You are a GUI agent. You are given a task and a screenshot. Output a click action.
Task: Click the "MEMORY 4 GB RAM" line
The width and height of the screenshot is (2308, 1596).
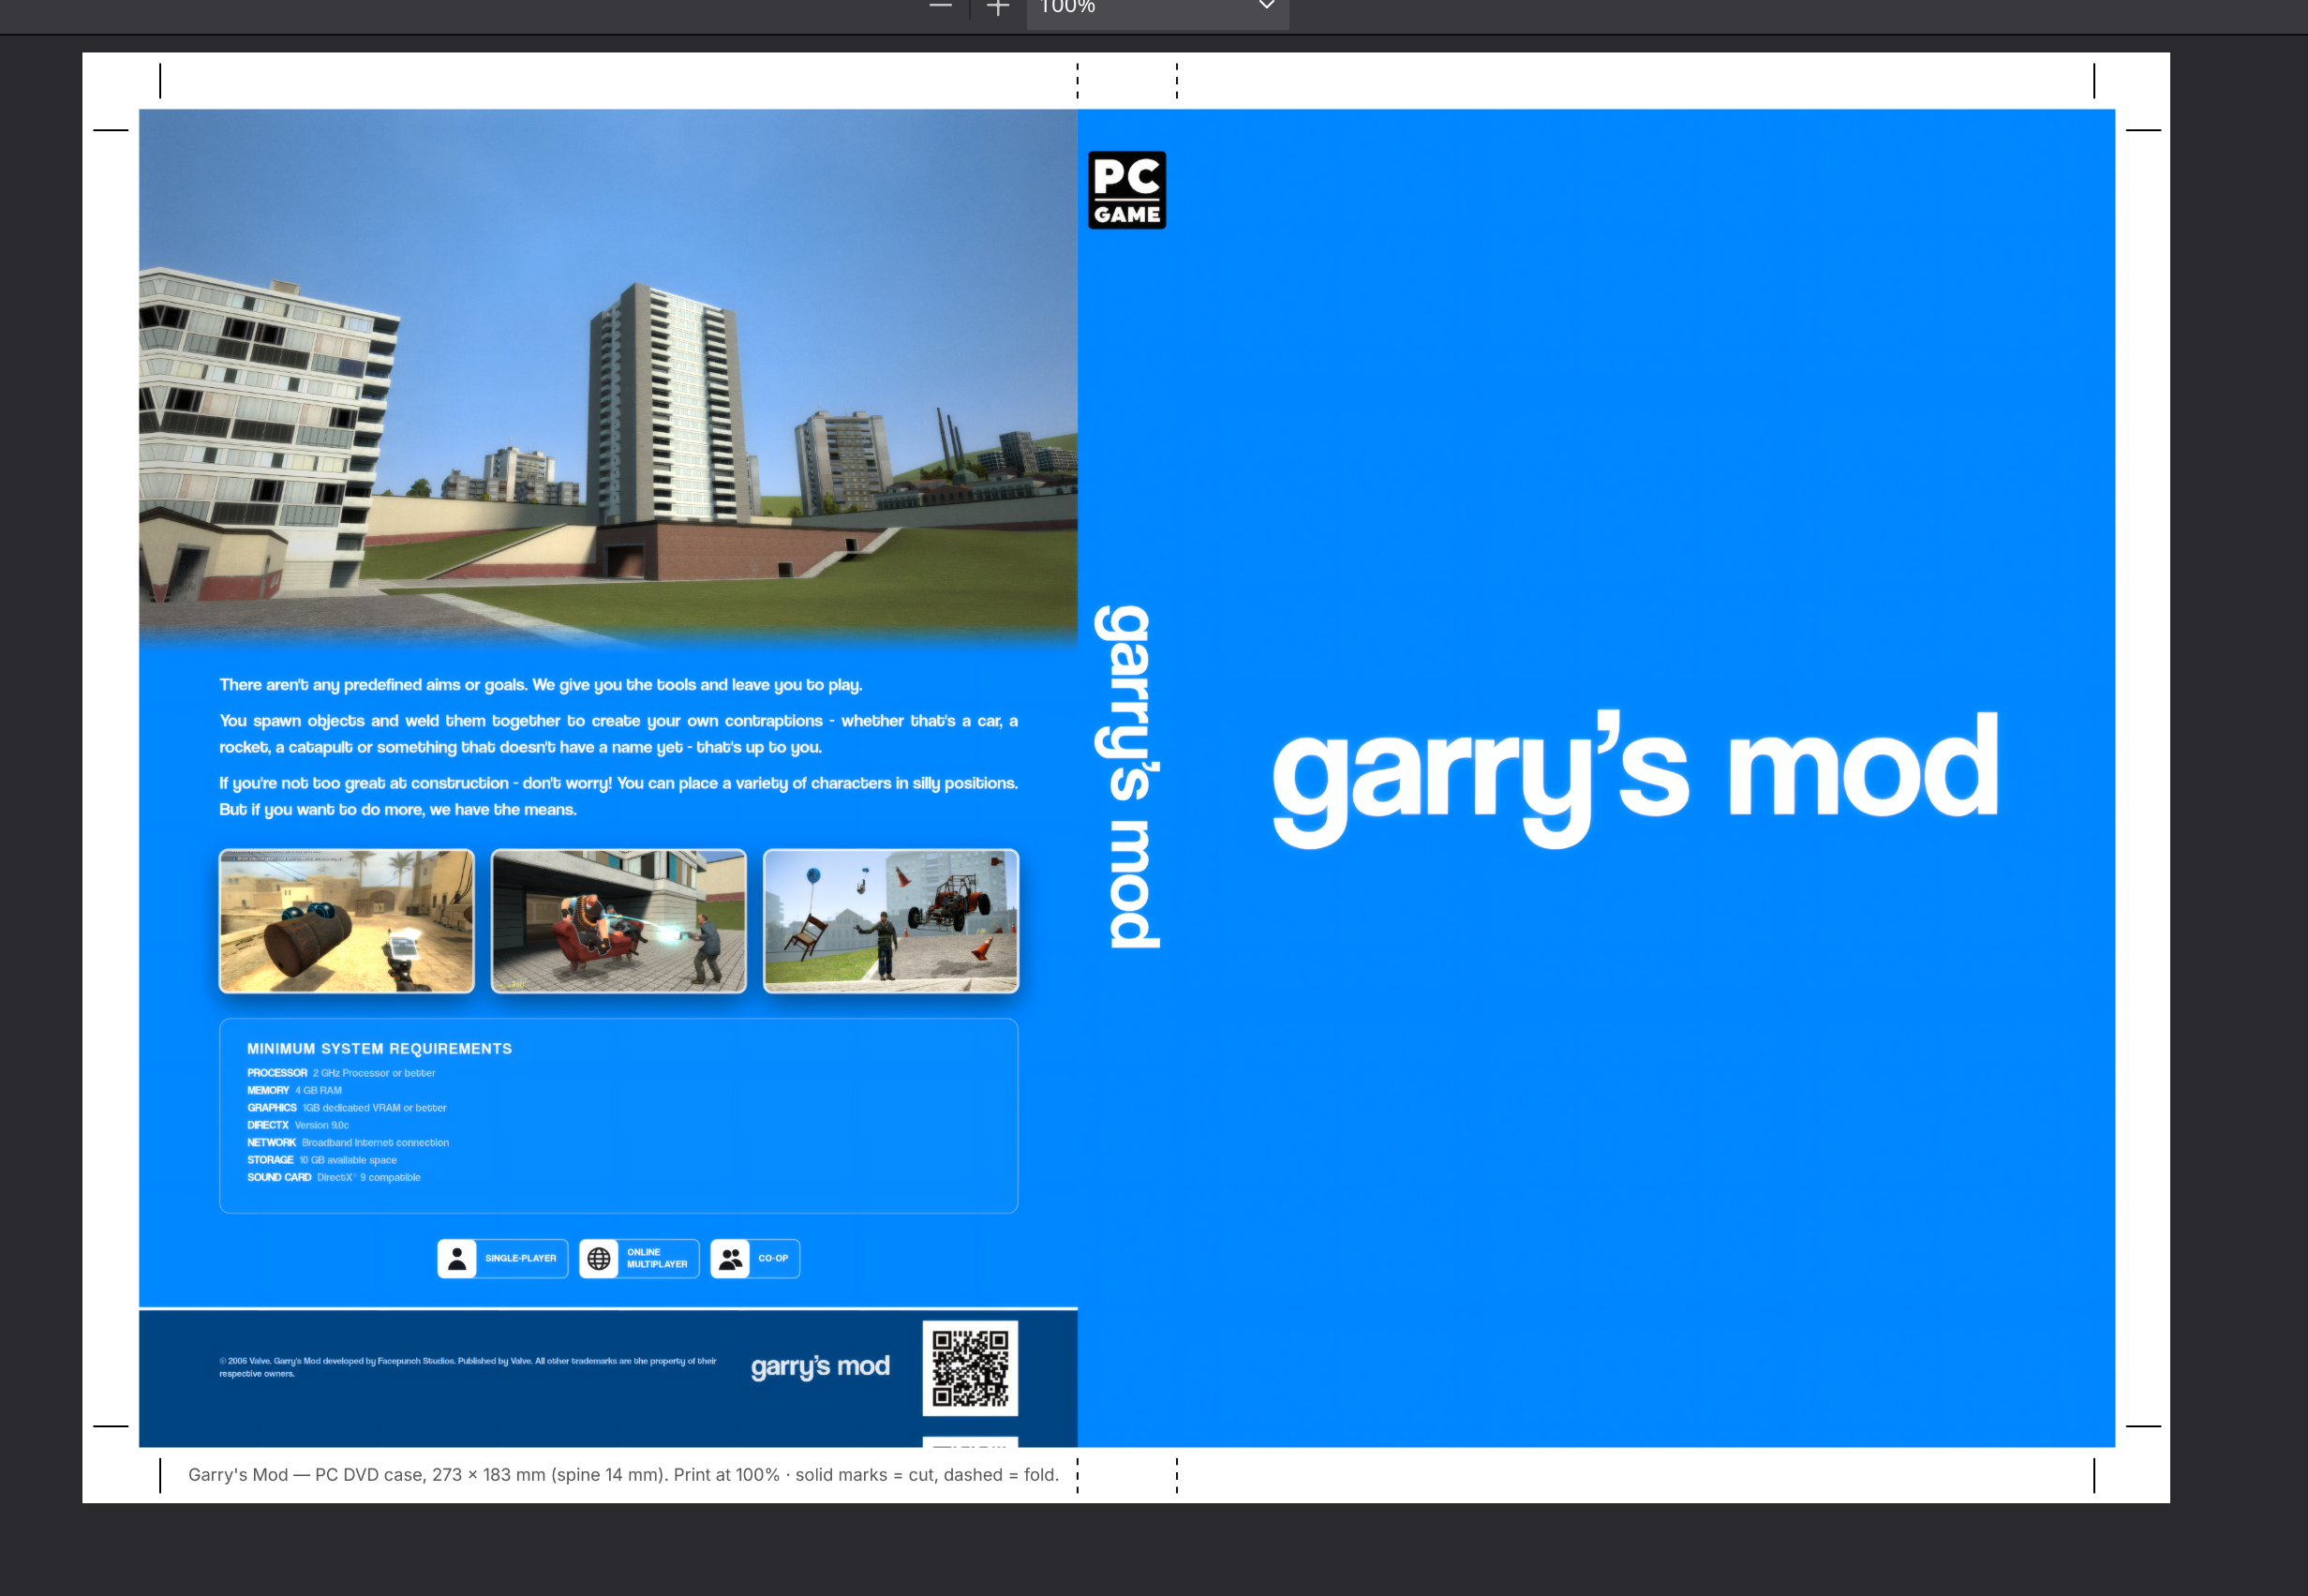tap(294, 1091)
